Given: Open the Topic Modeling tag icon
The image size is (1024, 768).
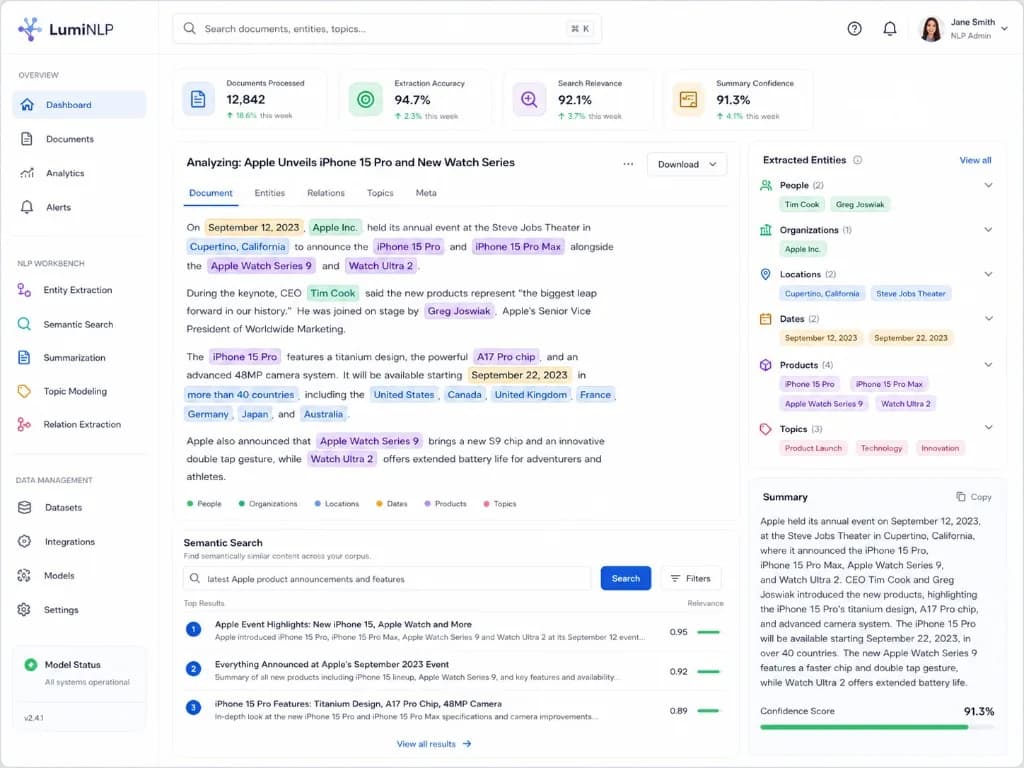Looking at the screenshot, I should pos(24,391).
